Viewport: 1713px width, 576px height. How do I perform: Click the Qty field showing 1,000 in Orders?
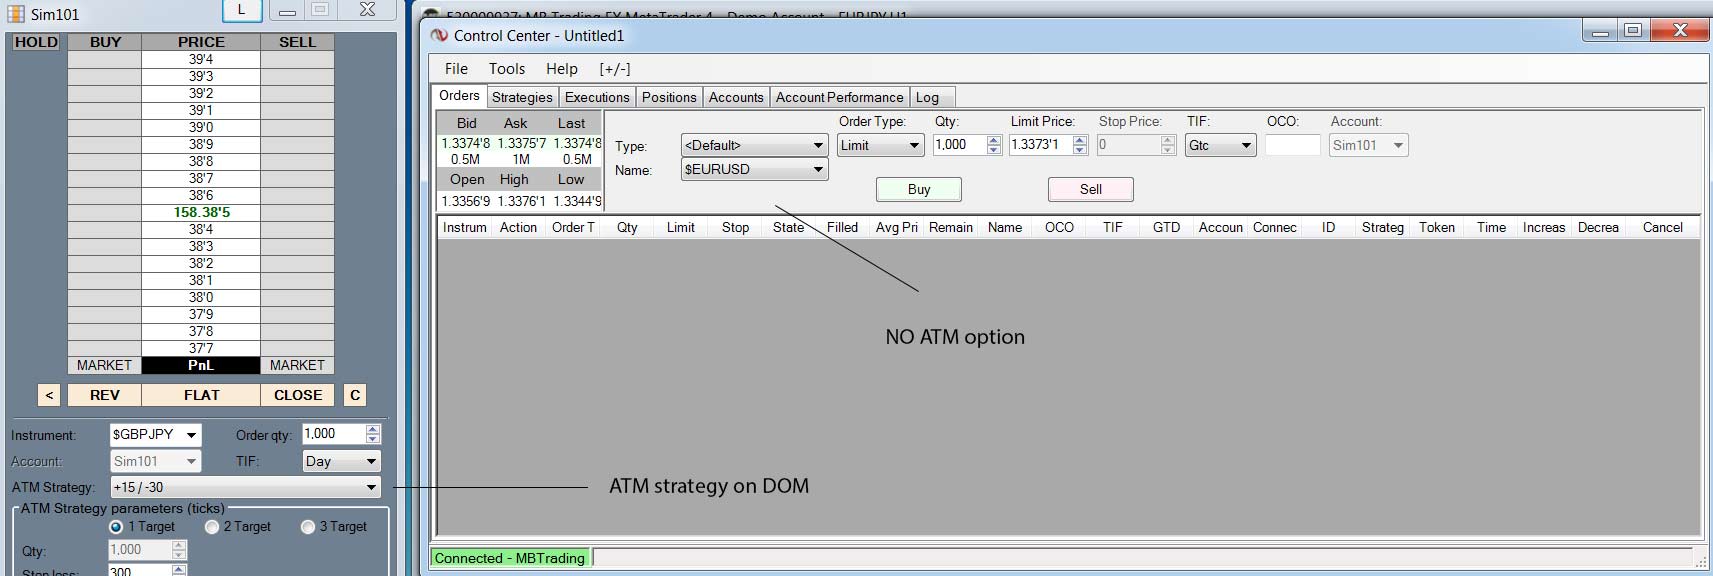(959, 145)
